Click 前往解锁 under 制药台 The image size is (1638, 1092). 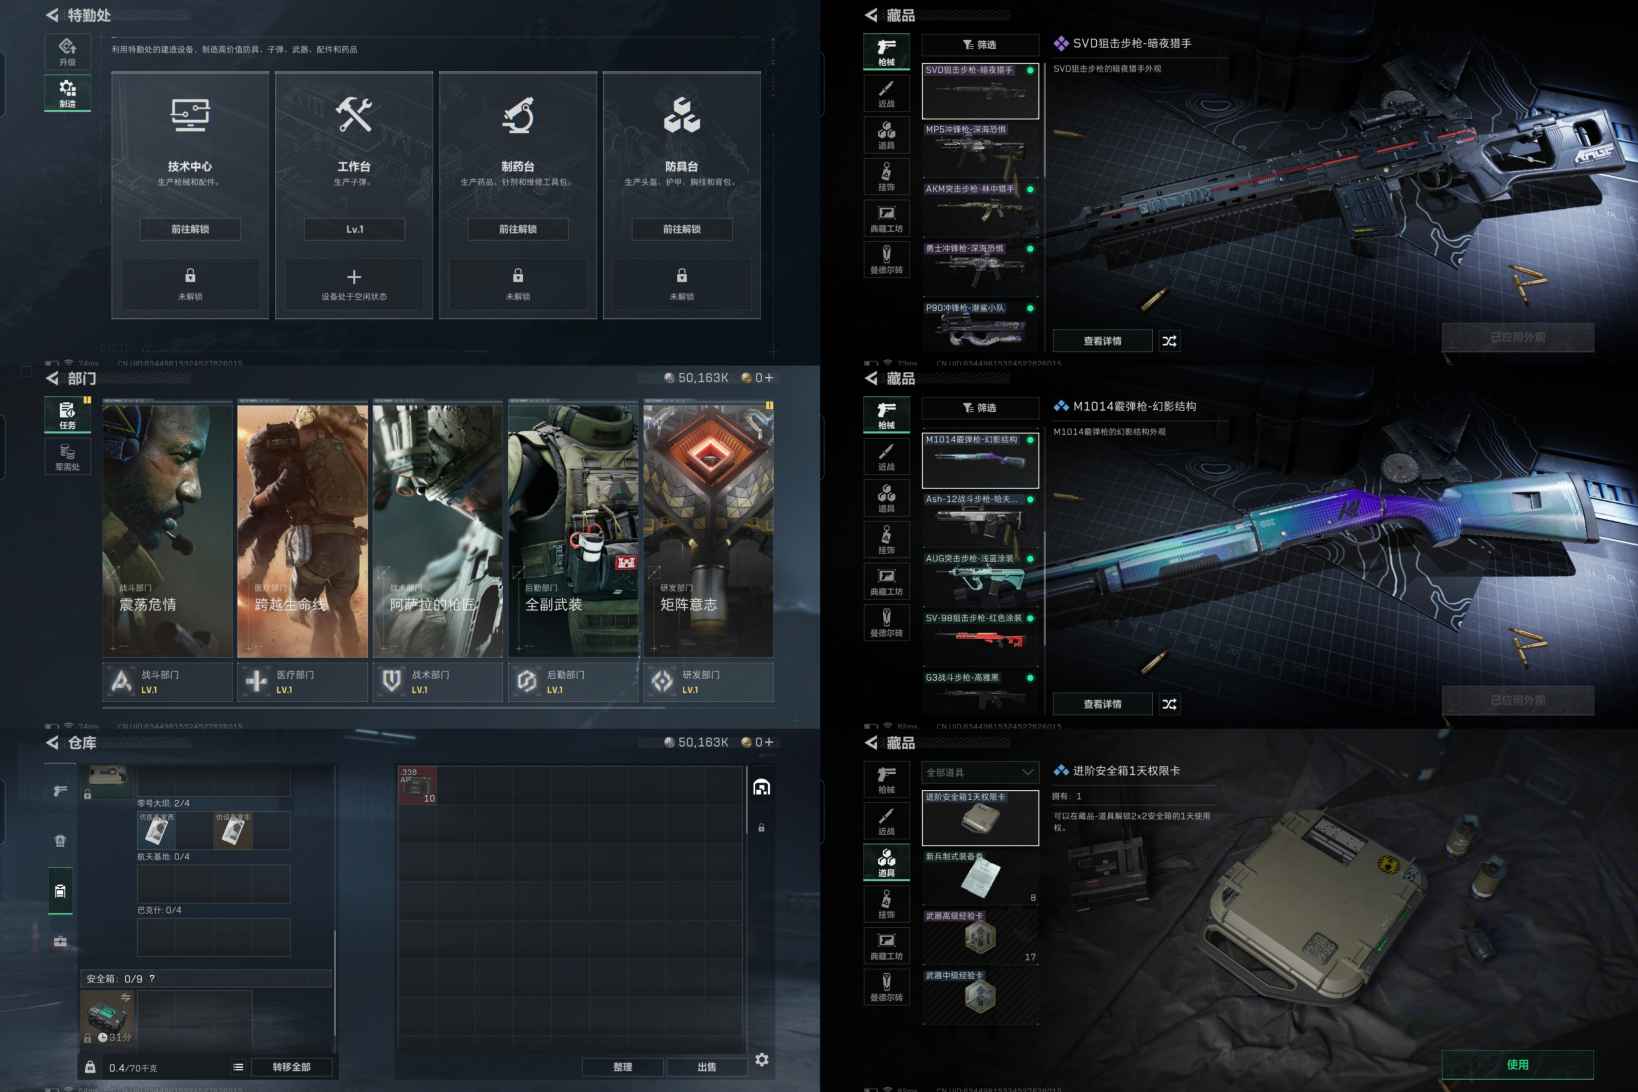[518, 229]
